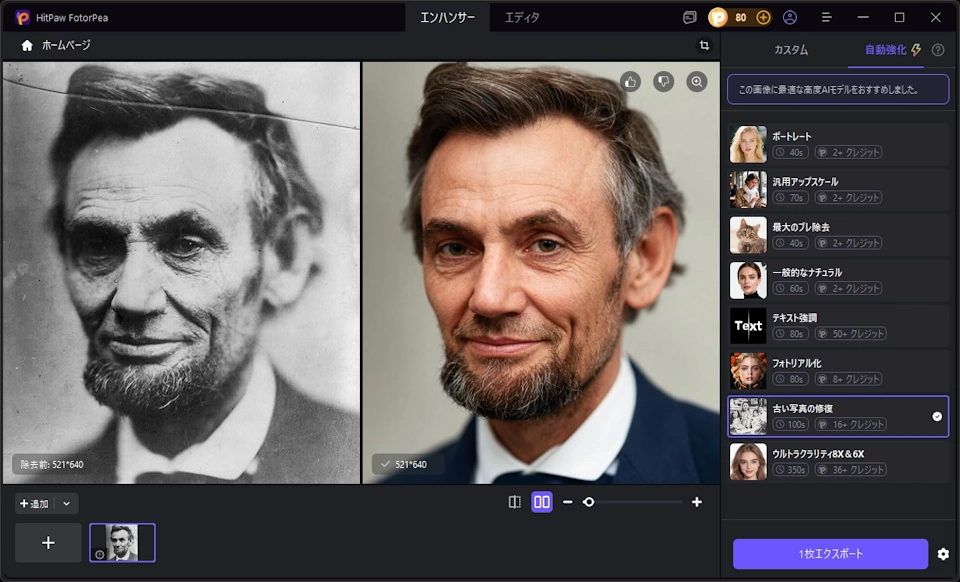Switch to split slider compare view
Screen dimensions: 960x582
(x=515, y=502)
